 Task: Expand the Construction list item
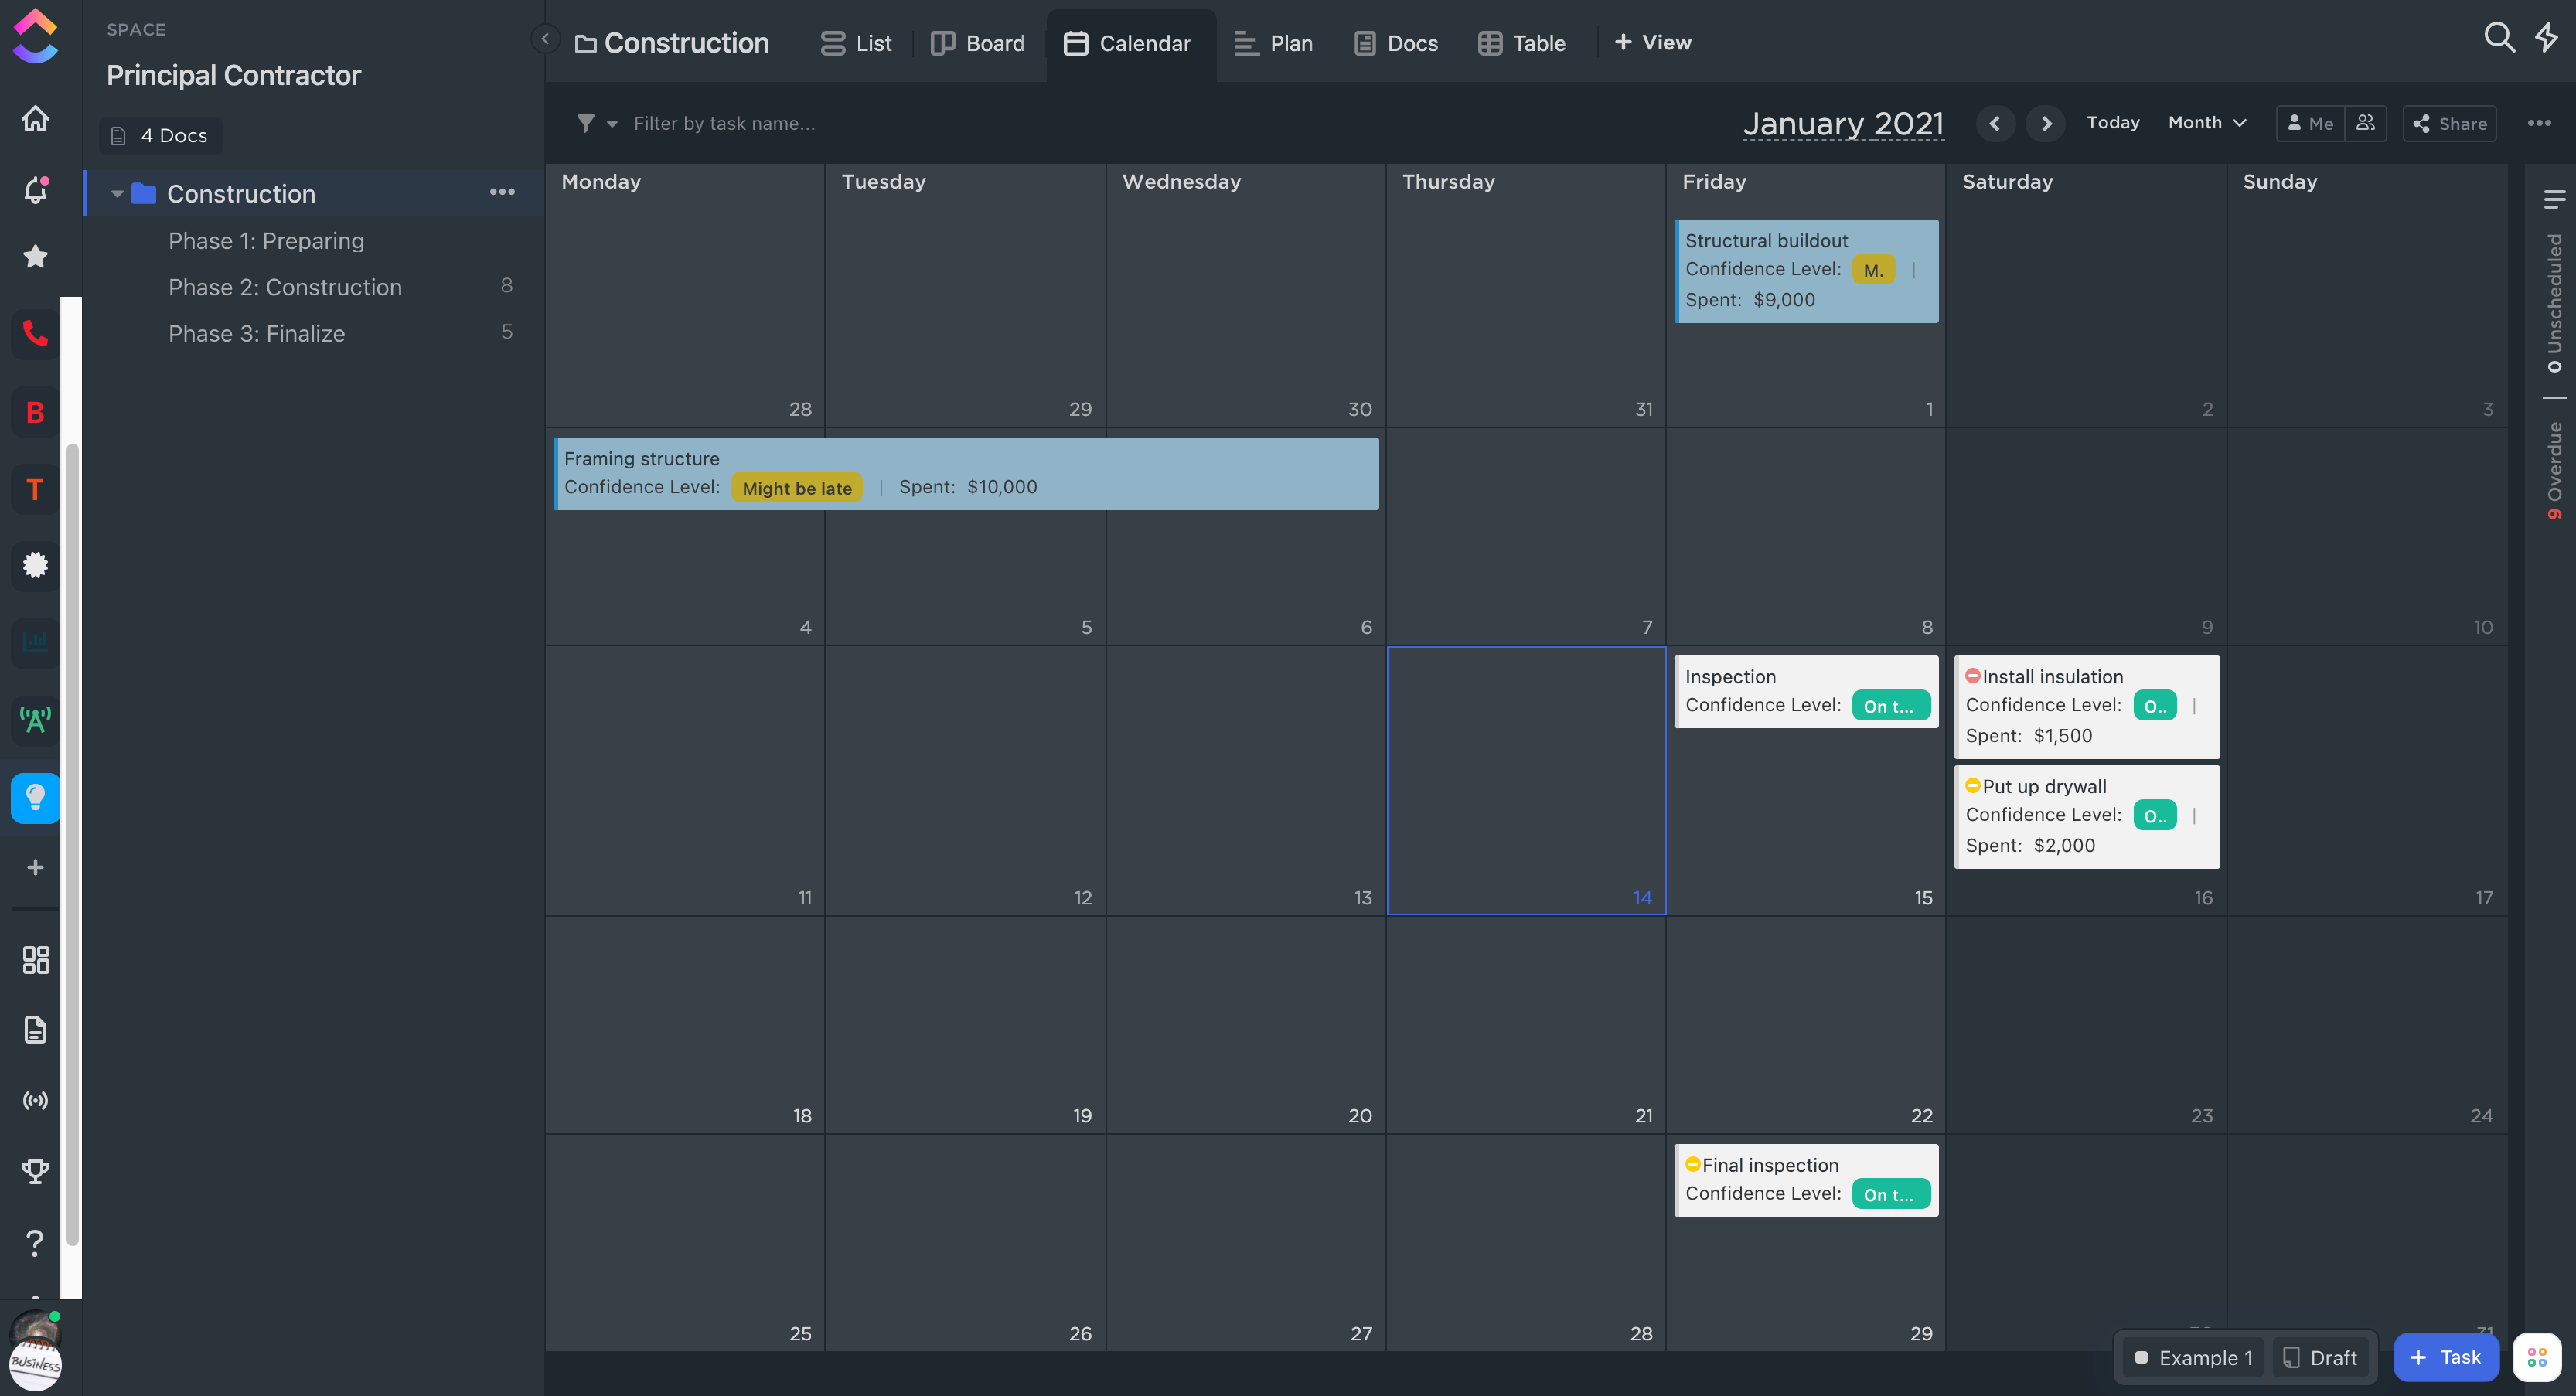pyautogui.click(x=115, y=192)
